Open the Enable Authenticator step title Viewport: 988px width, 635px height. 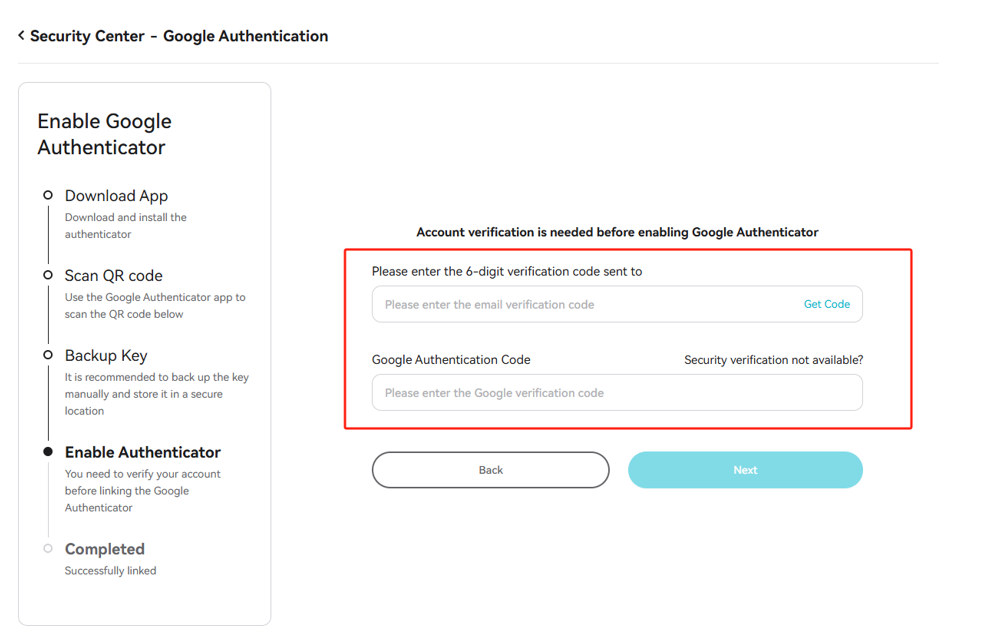143,452
